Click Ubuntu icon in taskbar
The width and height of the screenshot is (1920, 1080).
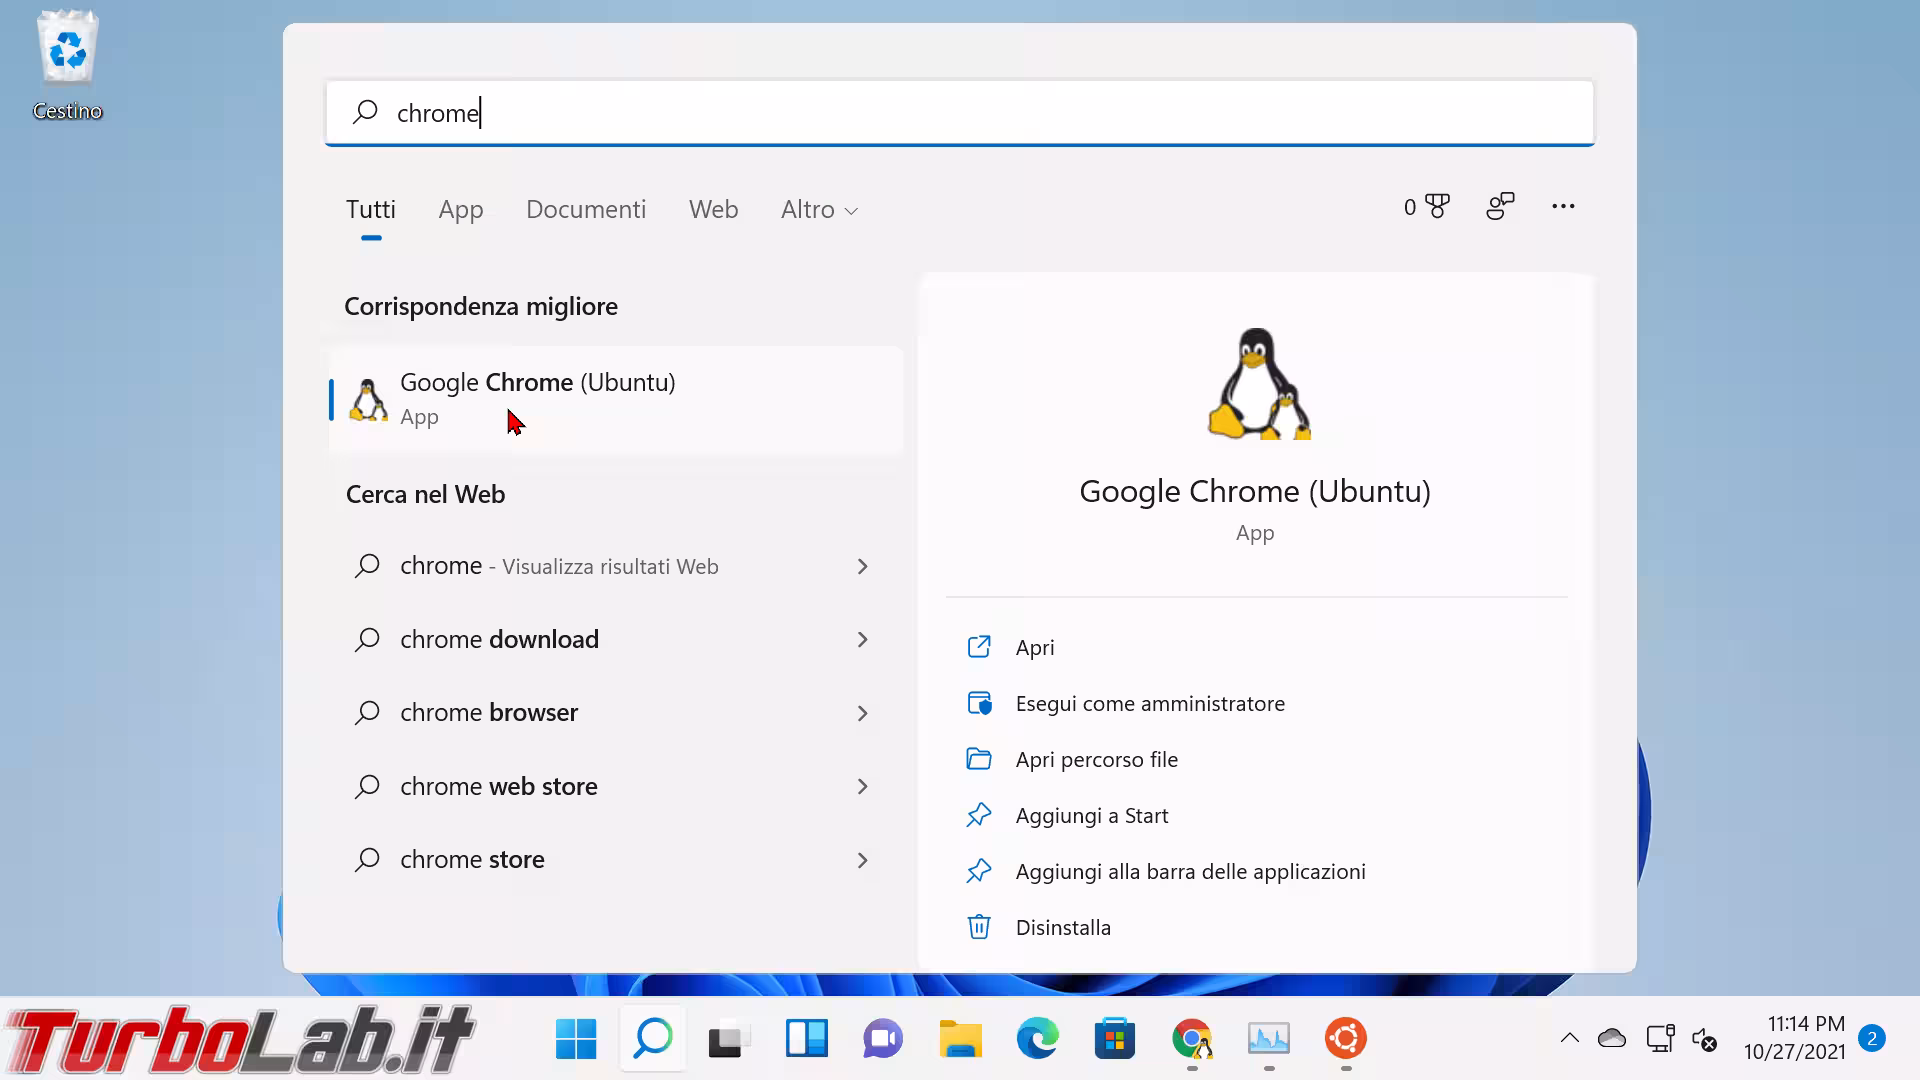pos(1345,1039)
